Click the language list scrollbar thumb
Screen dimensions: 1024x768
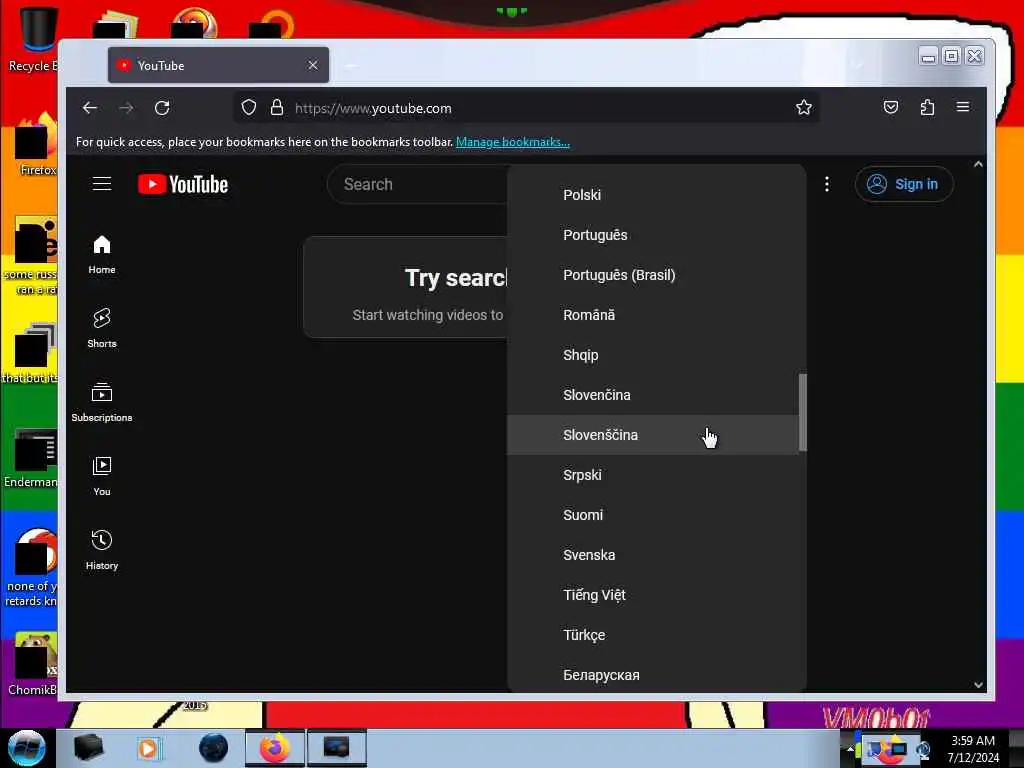[803, 412]
